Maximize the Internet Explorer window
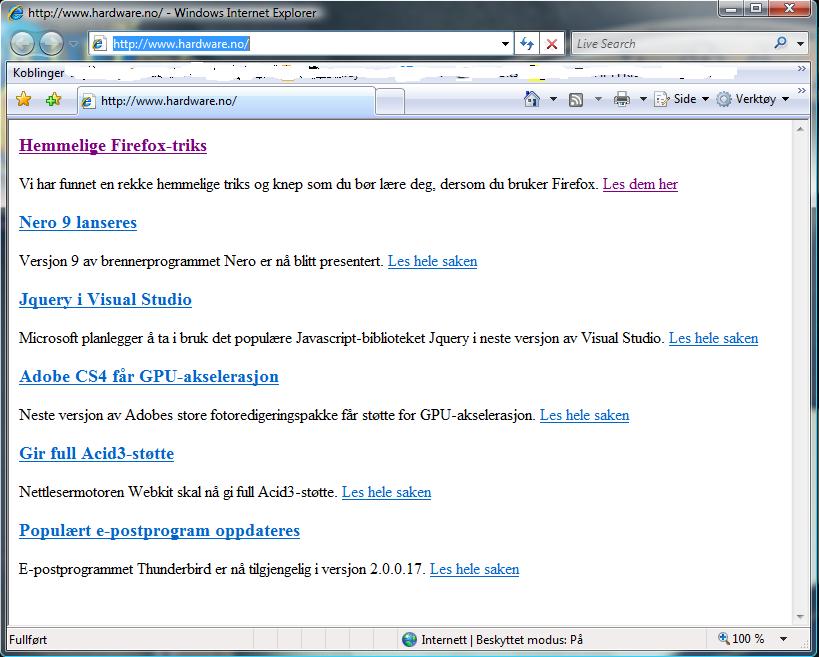 point(756,9)
